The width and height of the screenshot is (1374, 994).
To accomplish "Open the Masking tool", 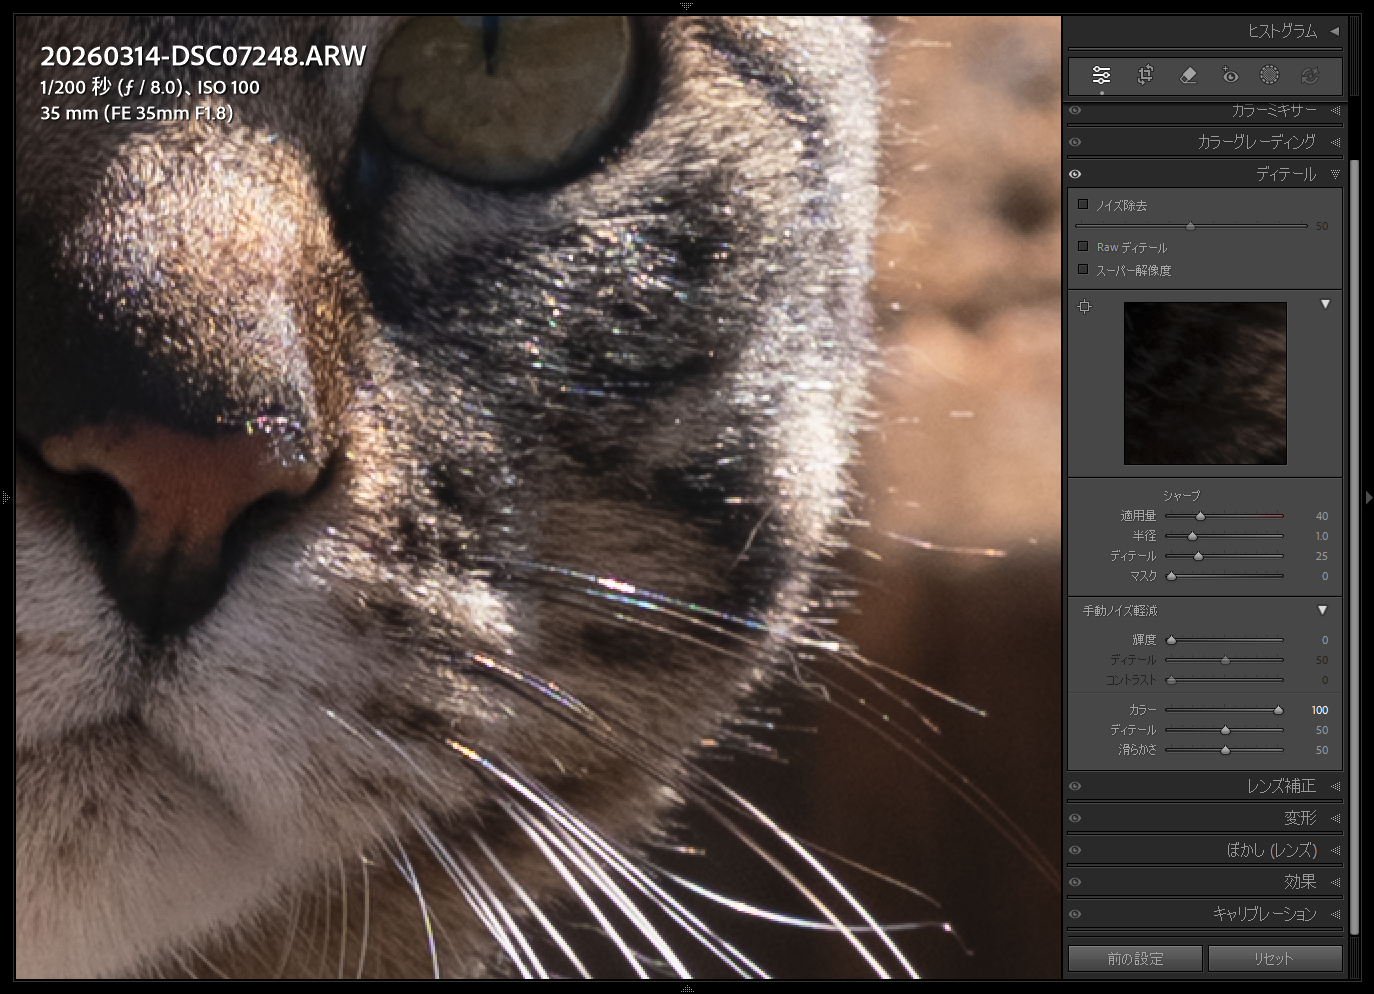I will (1269, 75).
